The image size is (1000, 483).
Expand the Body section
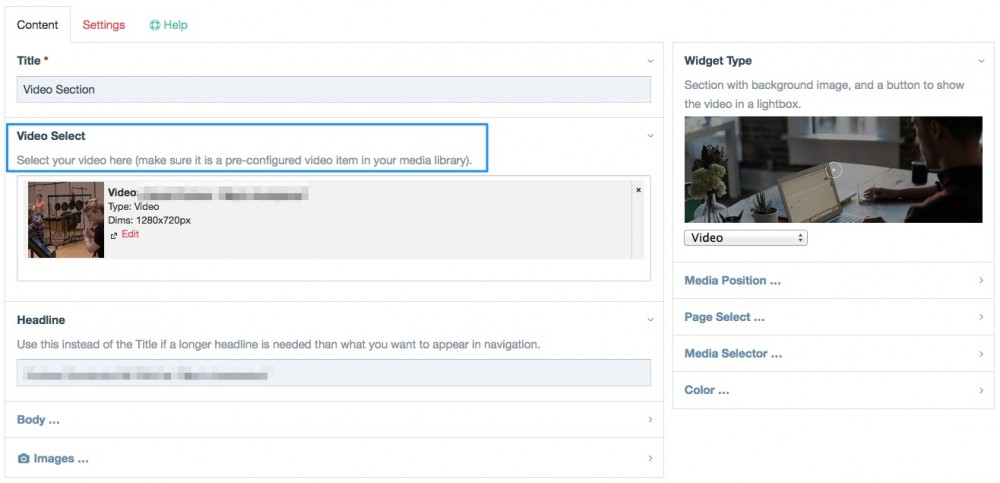(650, 420)
